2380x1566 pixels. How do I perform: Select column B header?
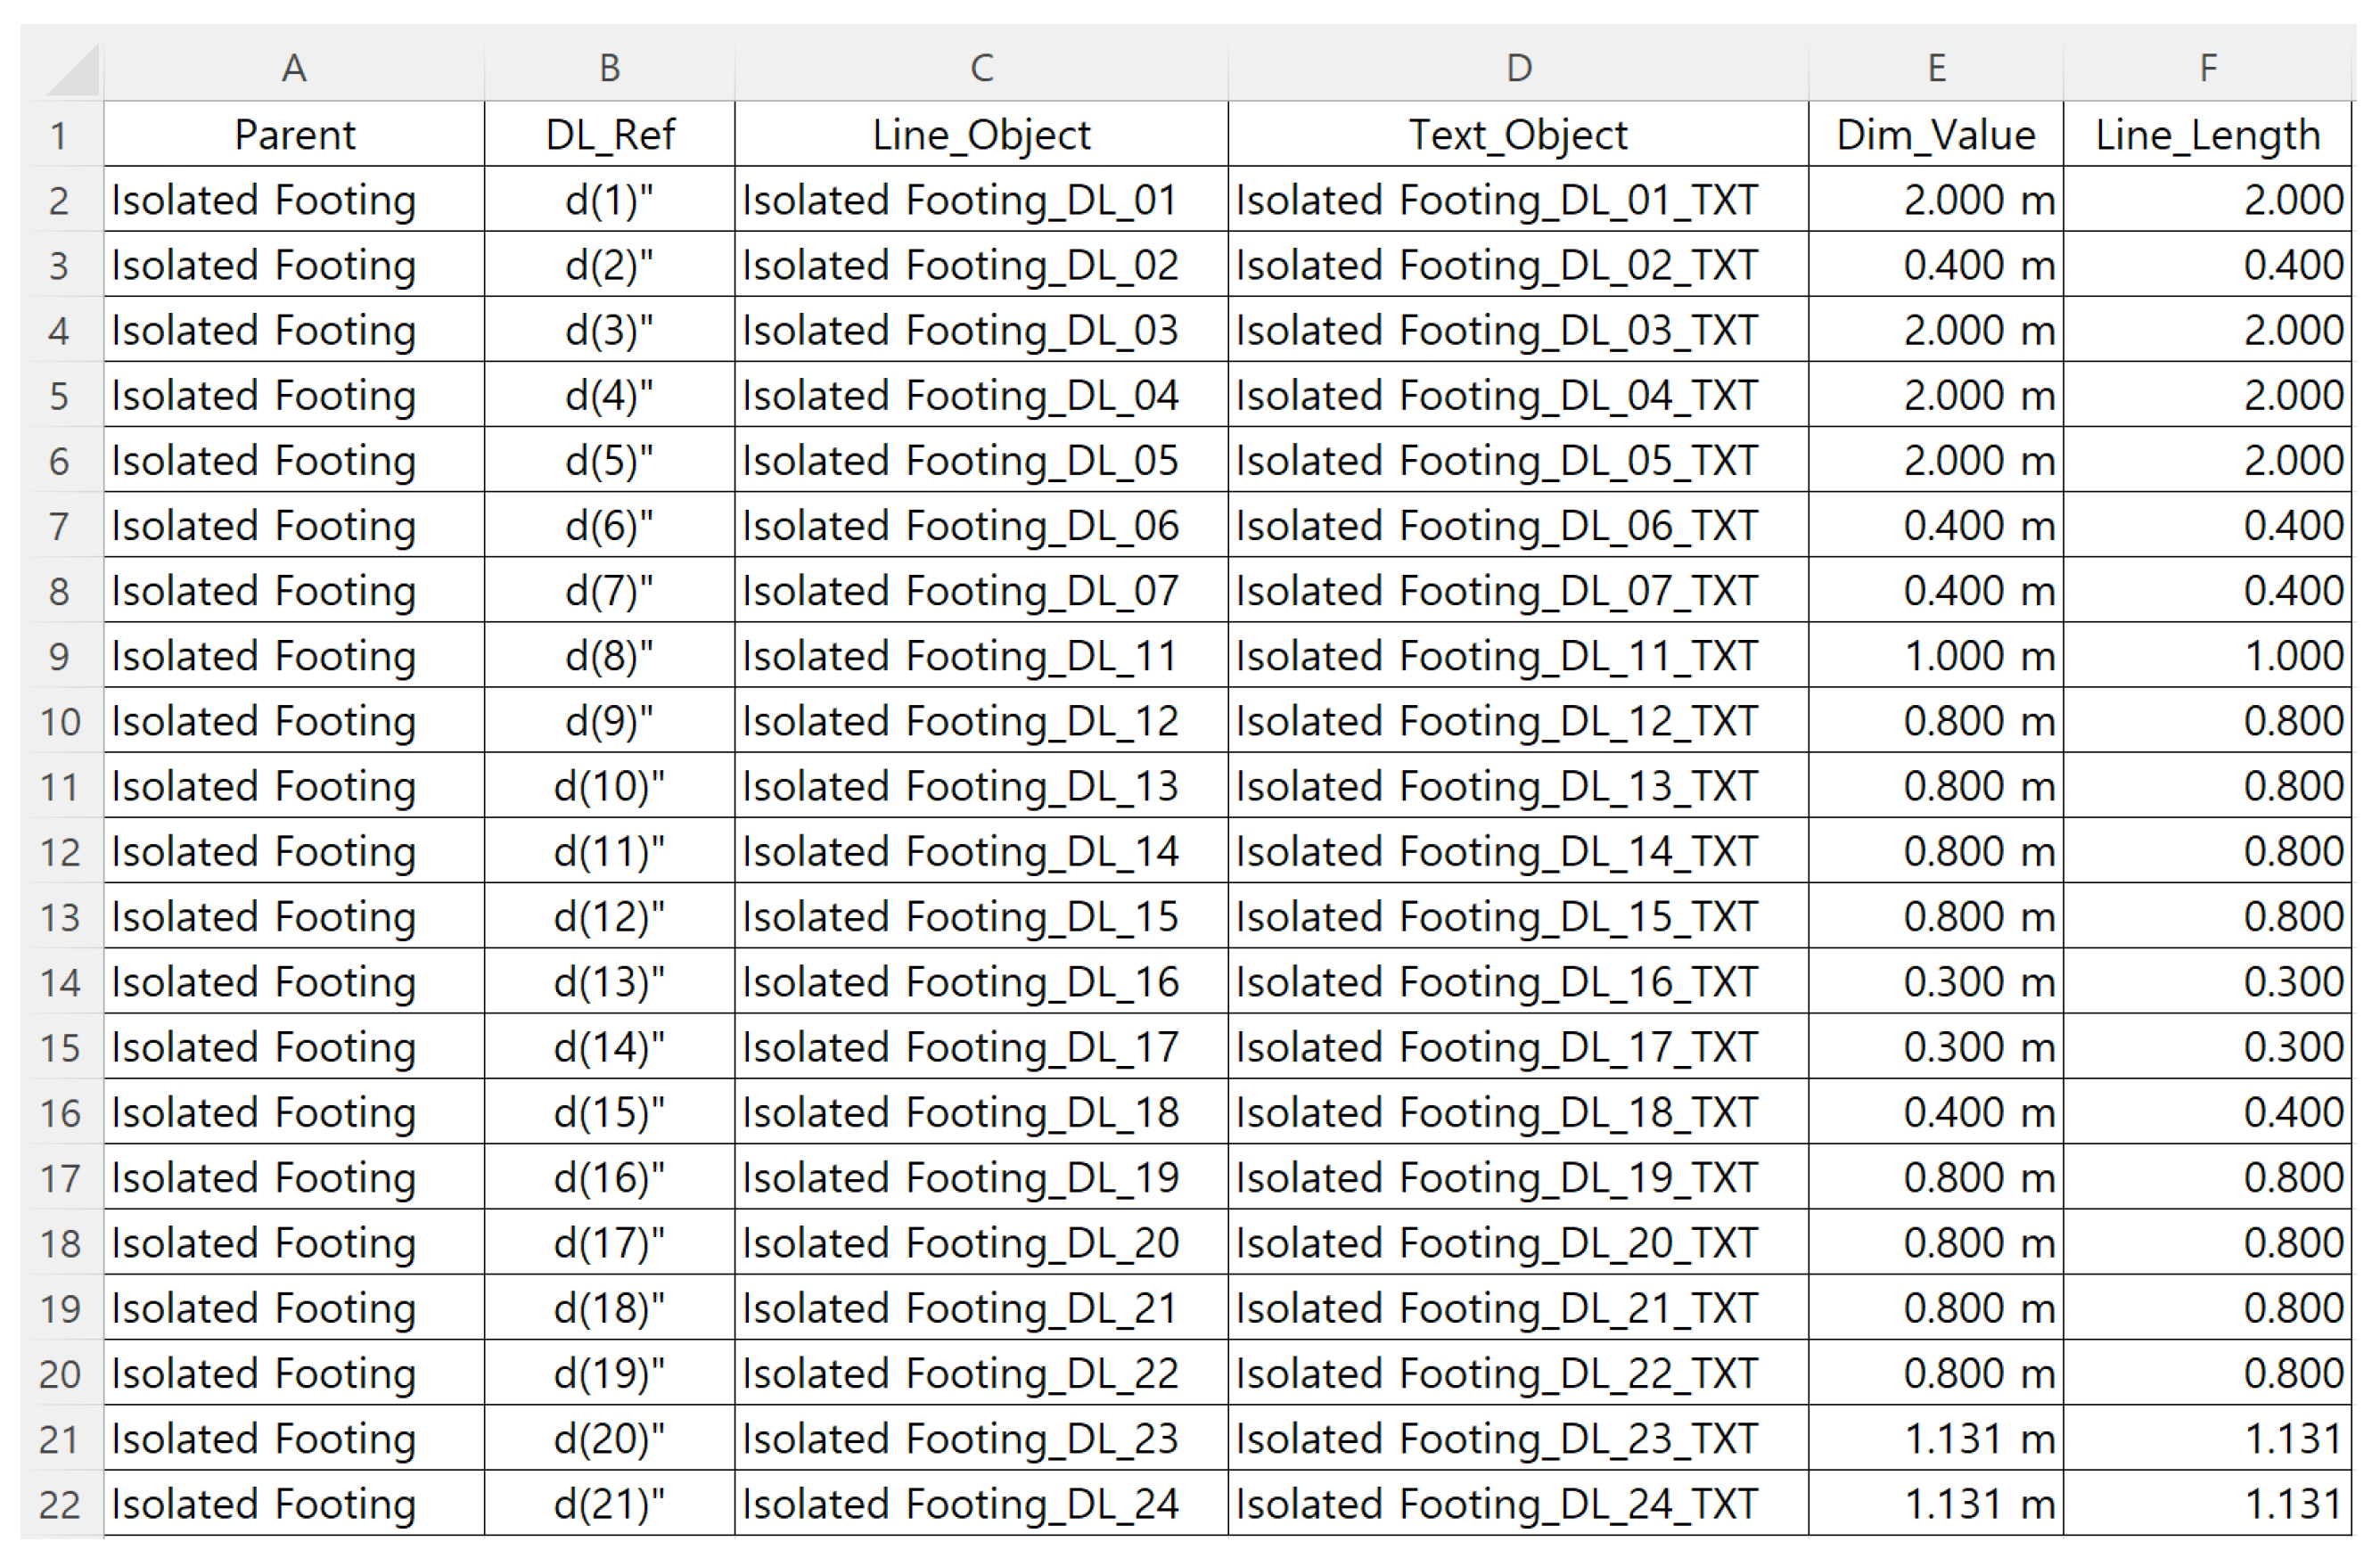pyautogui.click(x=609, y=68)
